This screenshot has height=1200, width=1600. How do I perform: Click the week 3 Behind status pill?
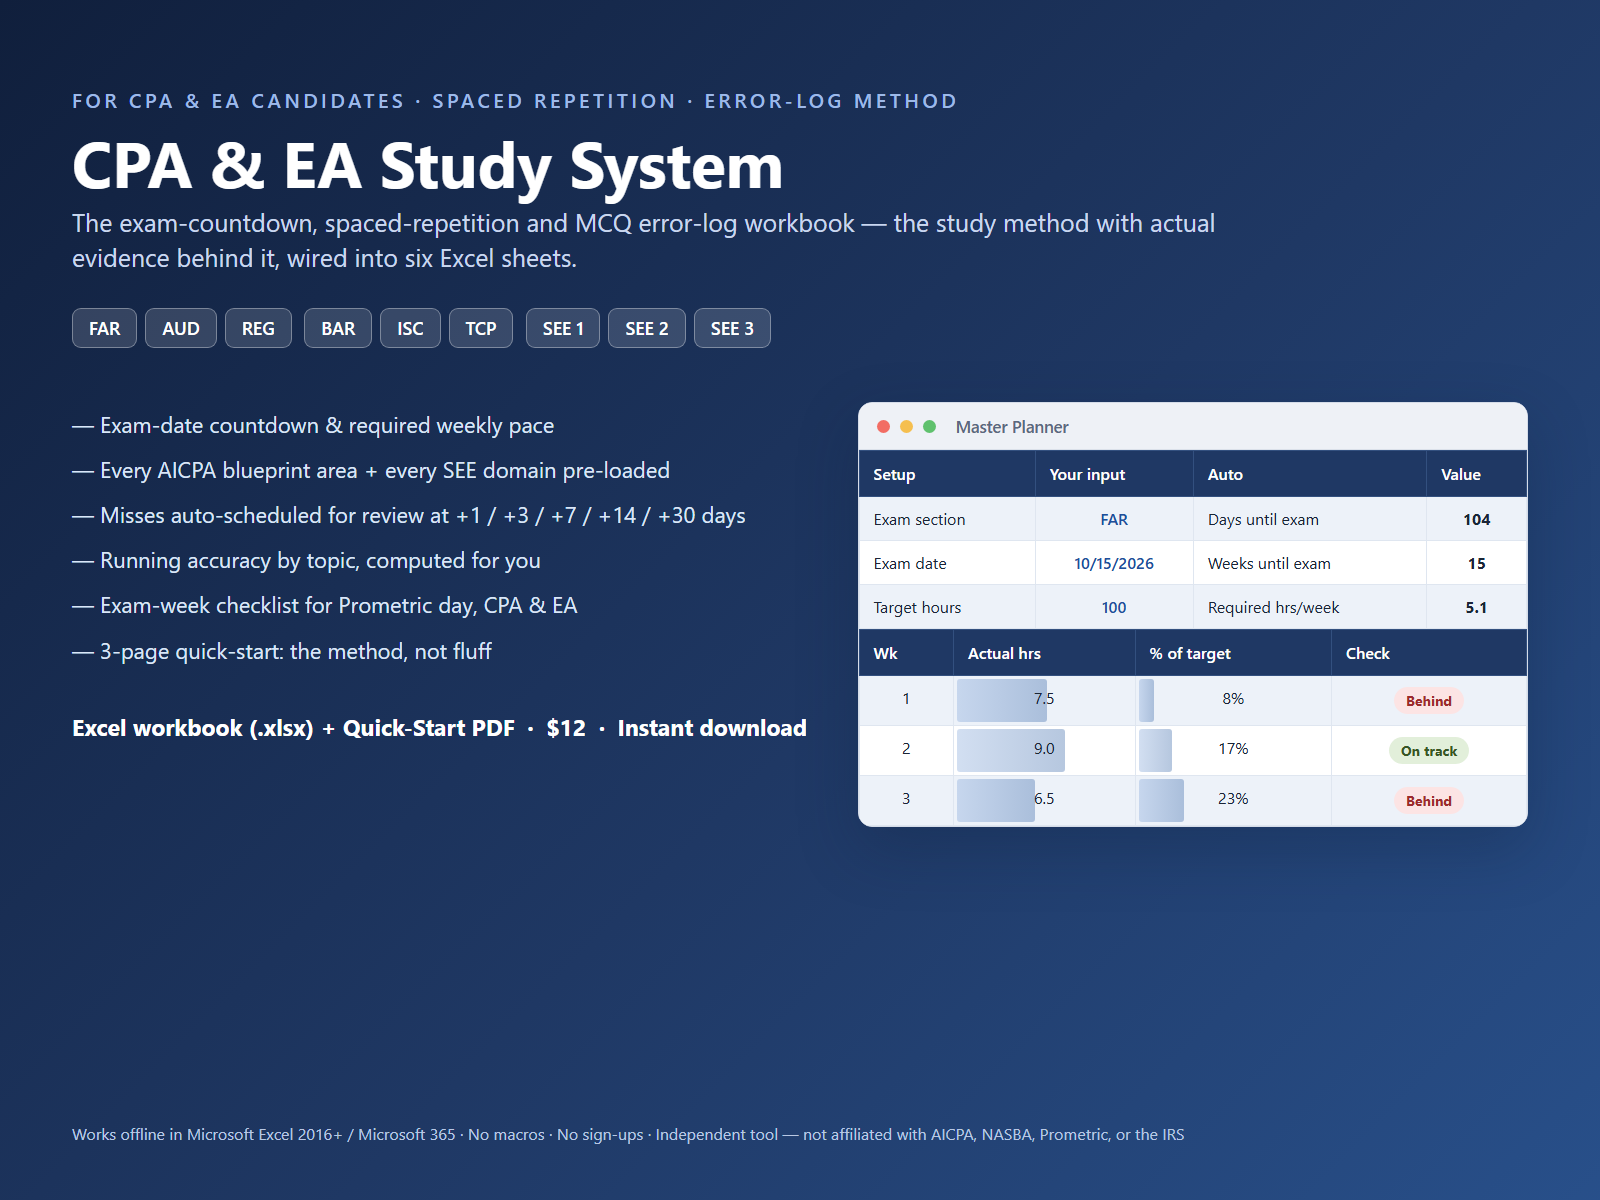click(1428, 801)
